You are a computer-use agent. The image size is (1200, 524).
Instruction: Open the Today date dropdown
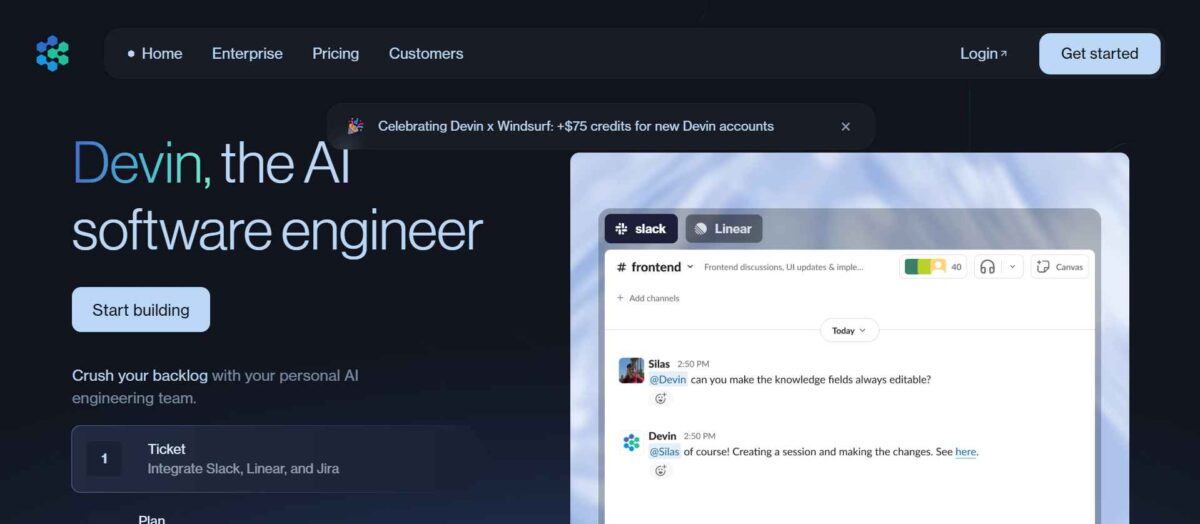pyautogui.click(x=849, y=330)
